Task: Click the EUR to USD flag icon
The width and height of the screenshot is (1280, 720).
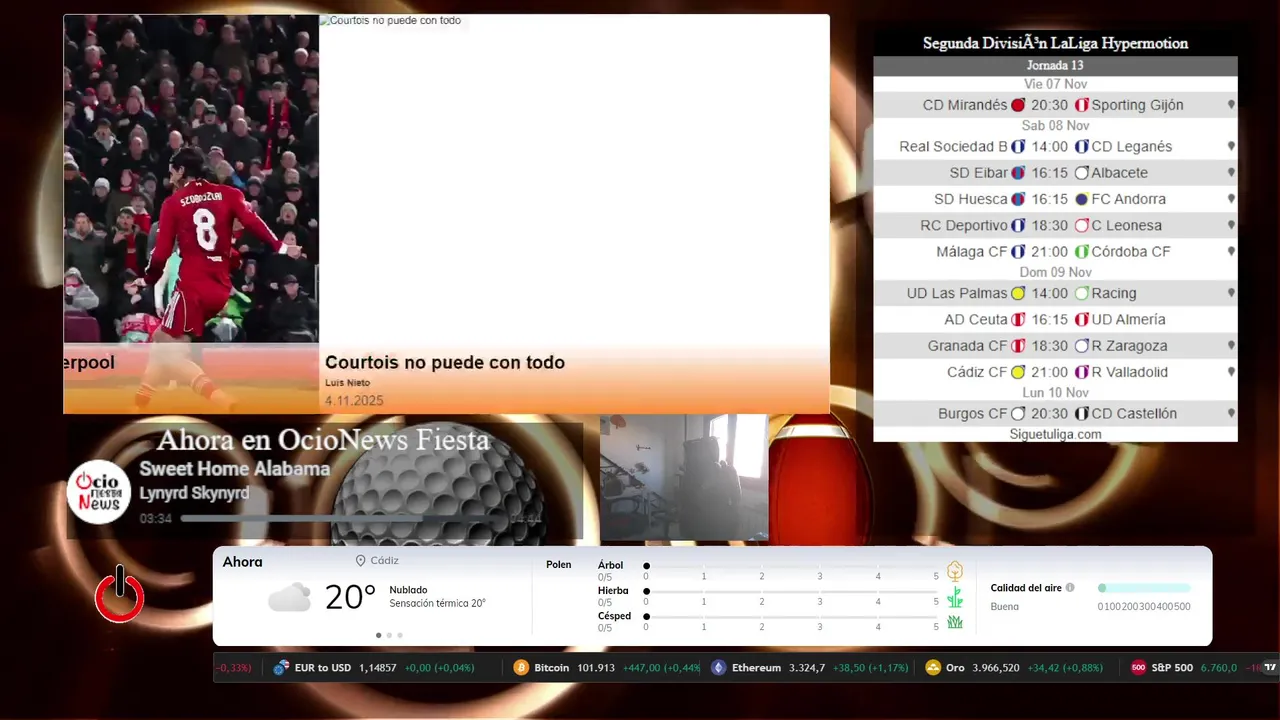Action: (281, 667)
